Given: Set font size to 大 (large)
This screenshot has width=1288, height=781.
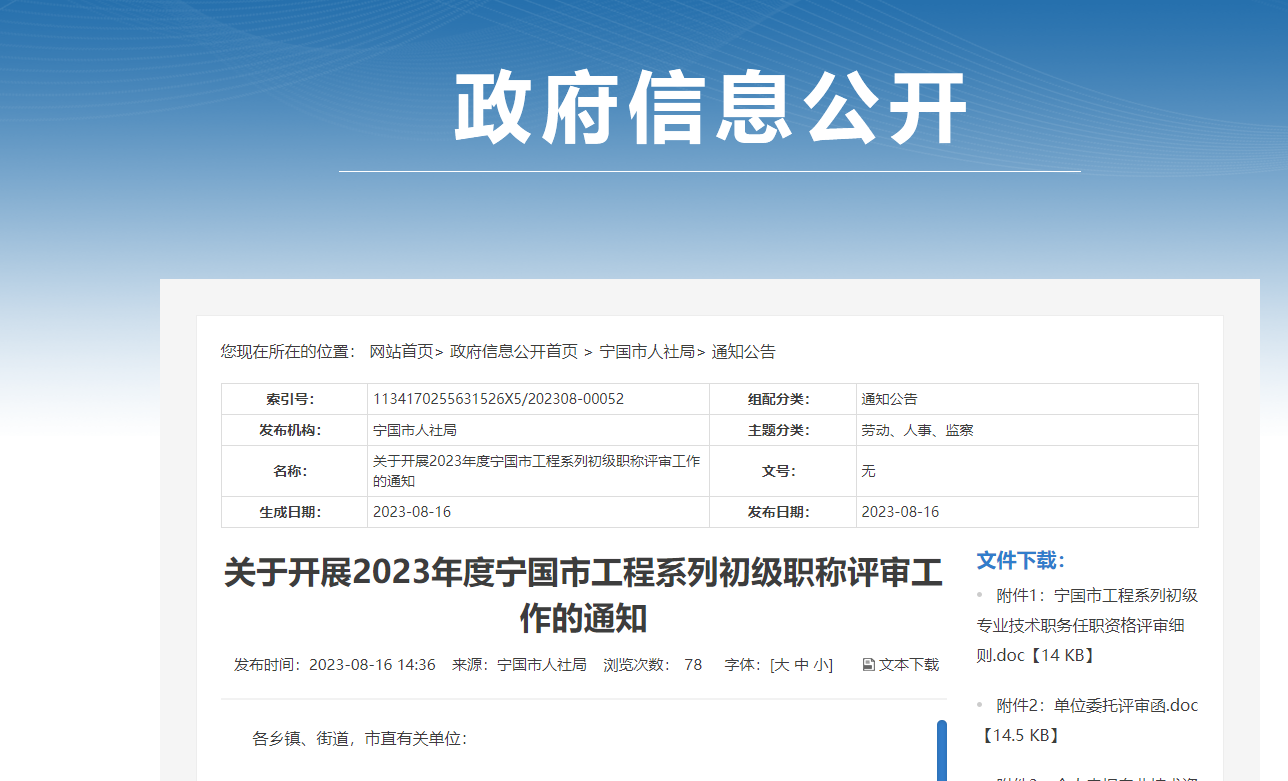Looking at the screenshot, I should (x=781, y=665).
